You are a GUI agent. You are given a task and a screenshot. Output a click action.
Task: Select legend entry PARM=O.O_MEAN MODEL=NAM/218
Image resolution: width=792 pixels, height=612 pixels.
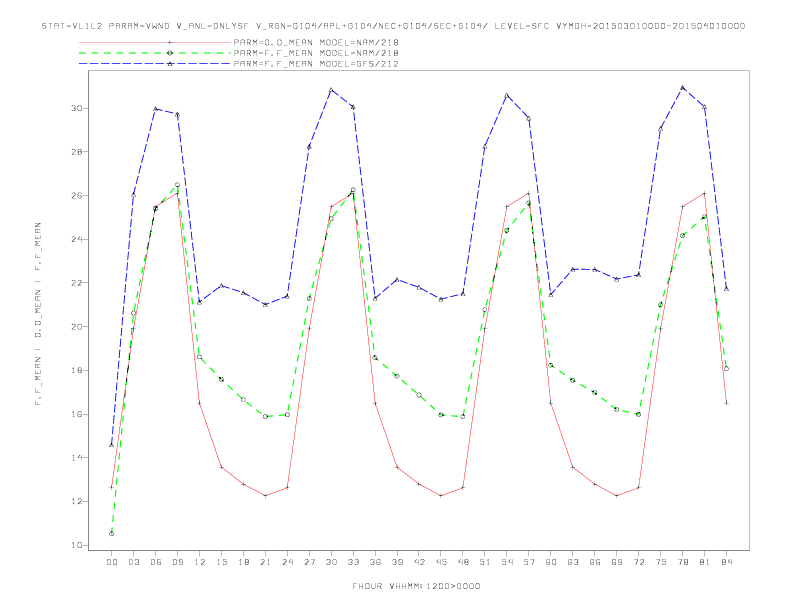[316, 42]
